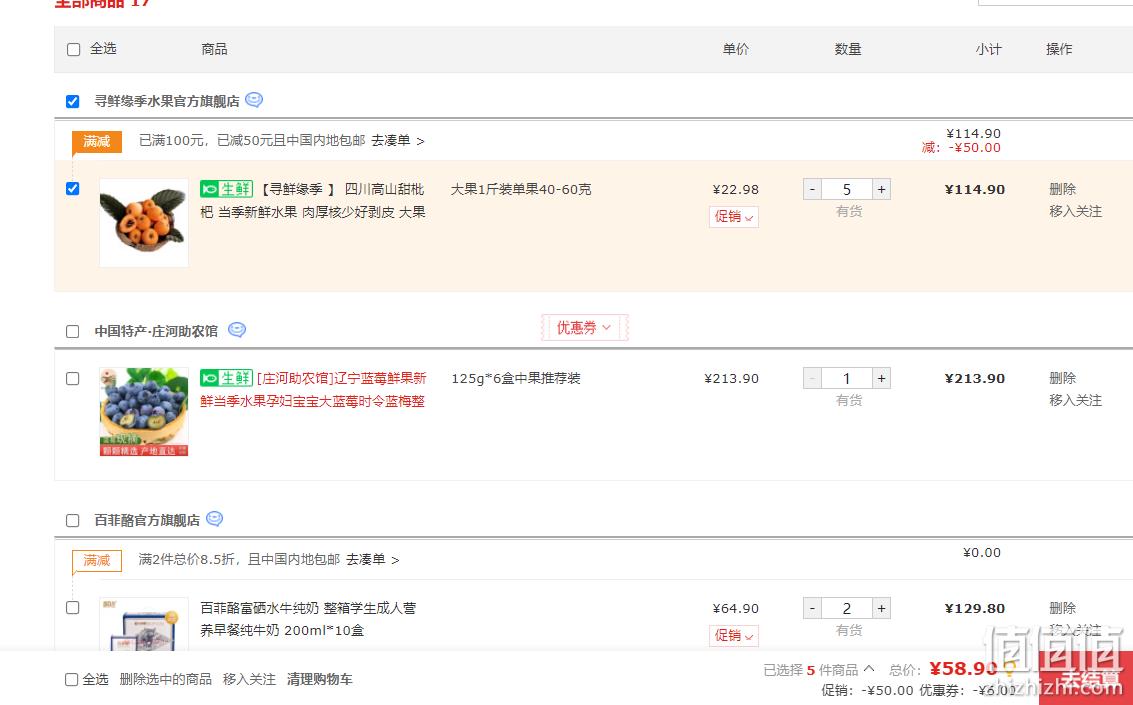Delete the milk item via 删除
The image size is (1133, 705).
pyautogui.click(x=1062, y=608)
